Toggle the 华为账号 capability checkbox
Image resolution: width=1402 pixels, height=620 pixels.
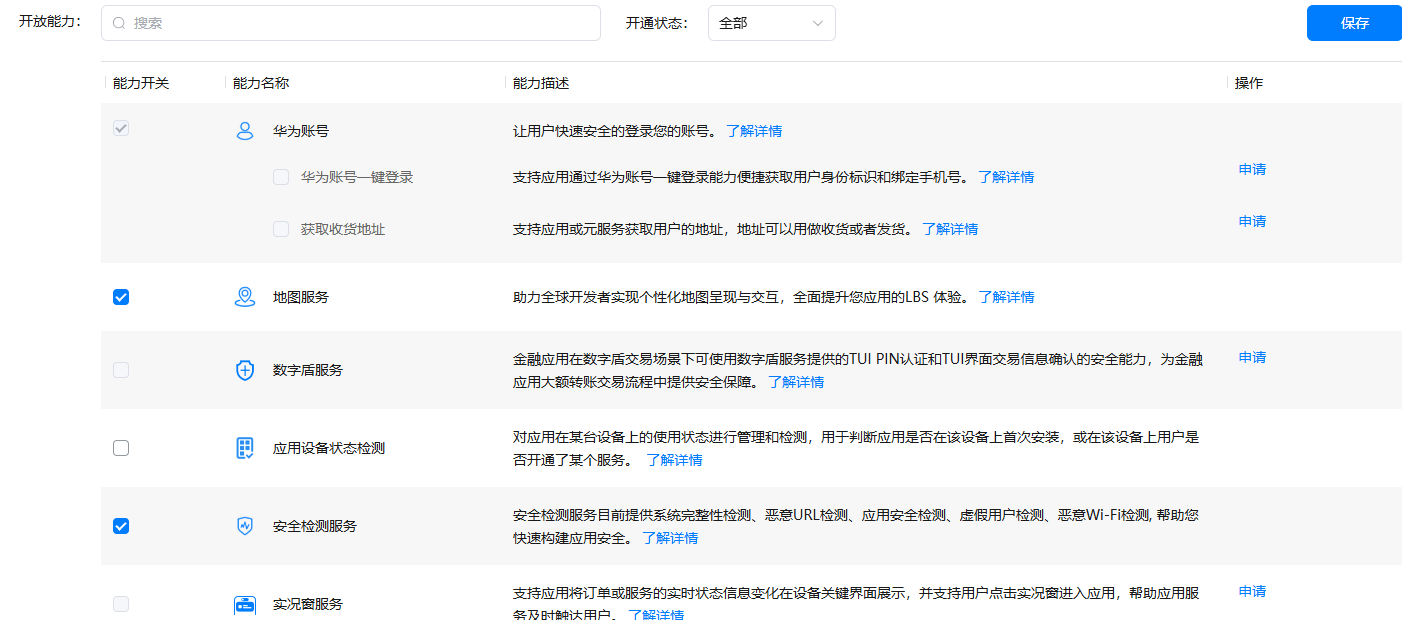(x=121, y=129)
